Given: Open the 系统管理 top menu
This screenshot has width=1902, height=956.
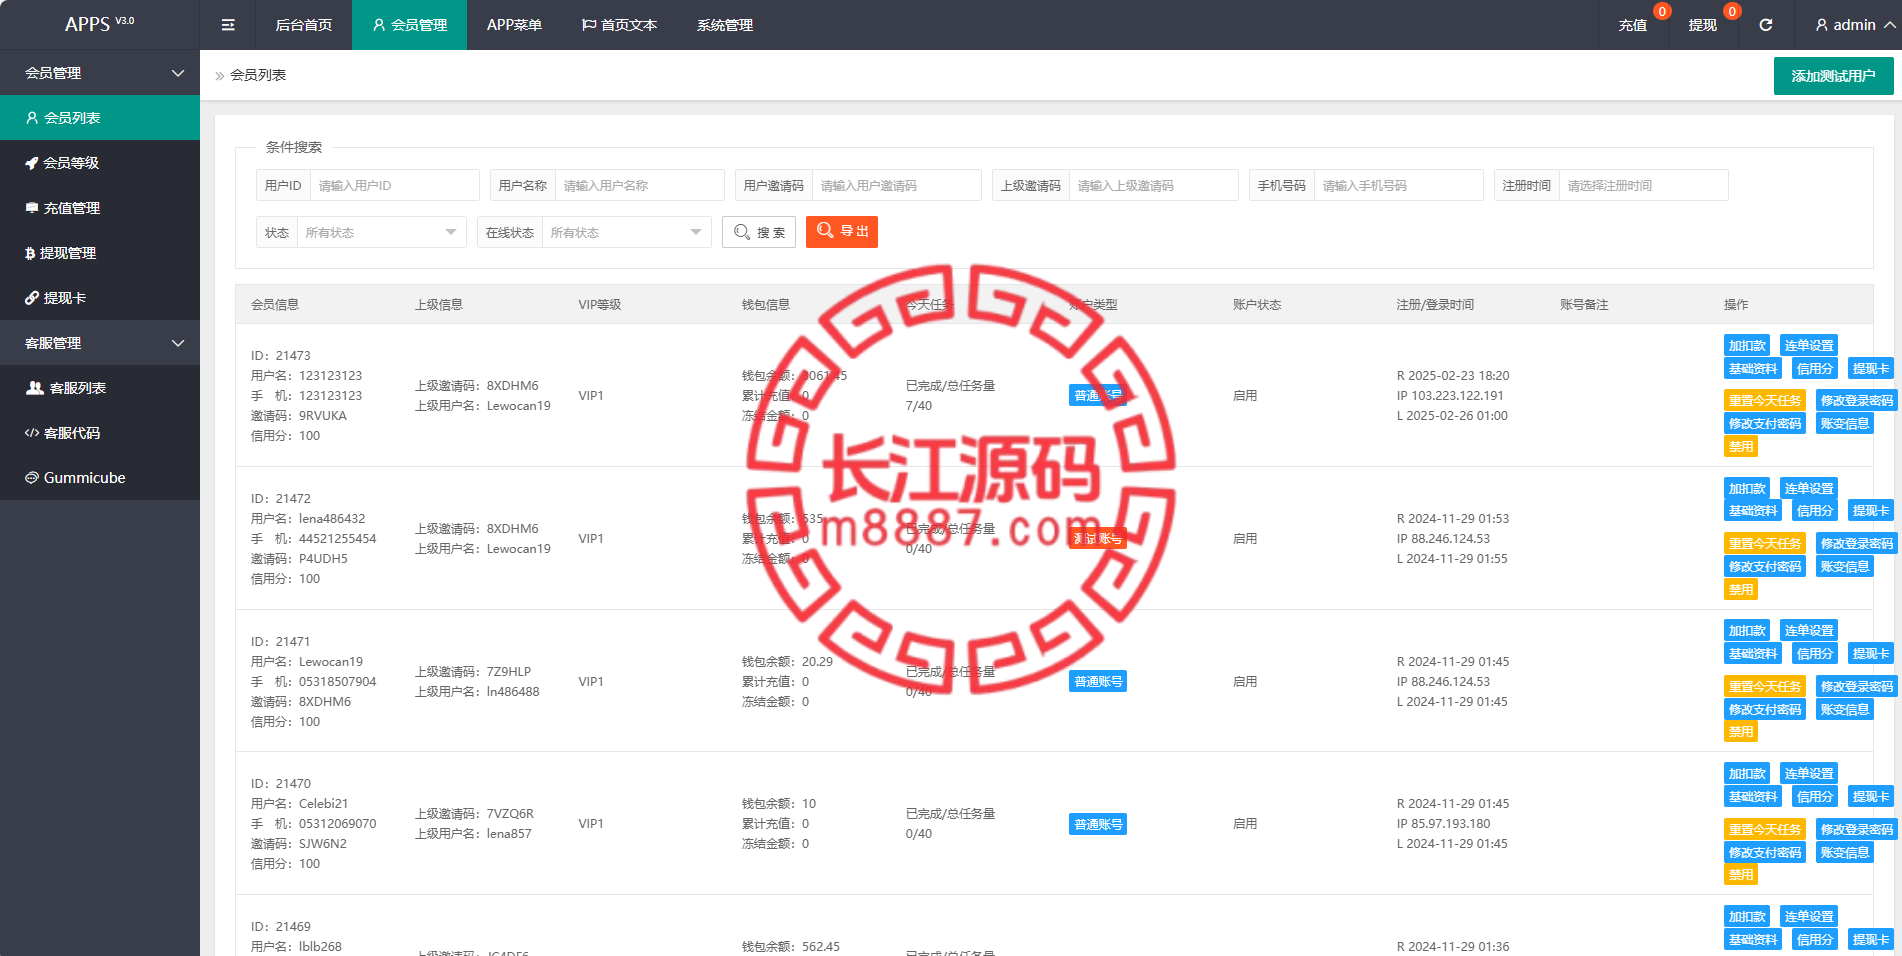Looking at the screenshot, I should tap(725, 25).
